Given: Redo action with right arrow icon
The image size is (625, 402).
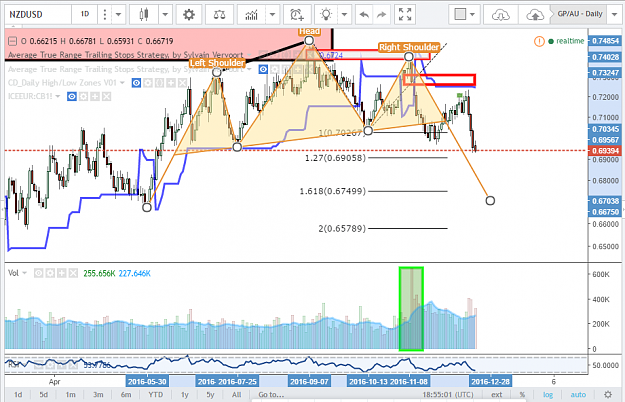Looking at the screenshot, I should pos(381,15).
